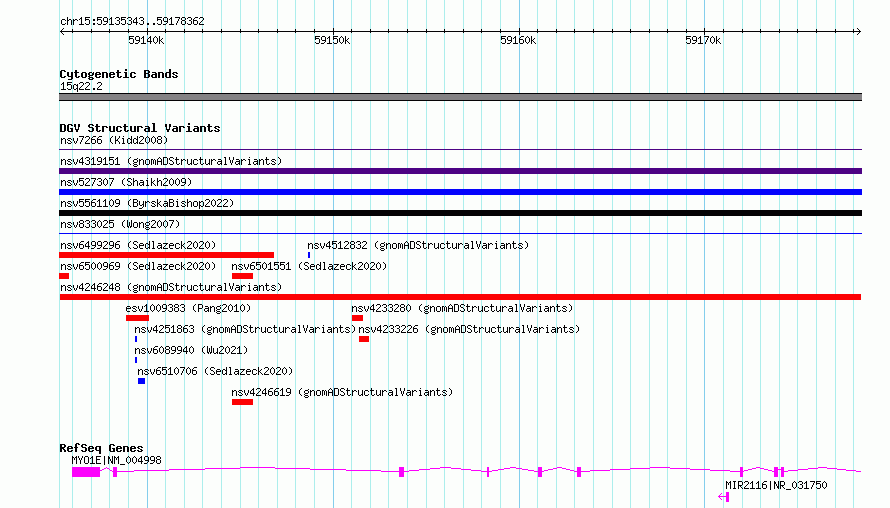Select the nsv4233226 red variant block

pos(364,339)
